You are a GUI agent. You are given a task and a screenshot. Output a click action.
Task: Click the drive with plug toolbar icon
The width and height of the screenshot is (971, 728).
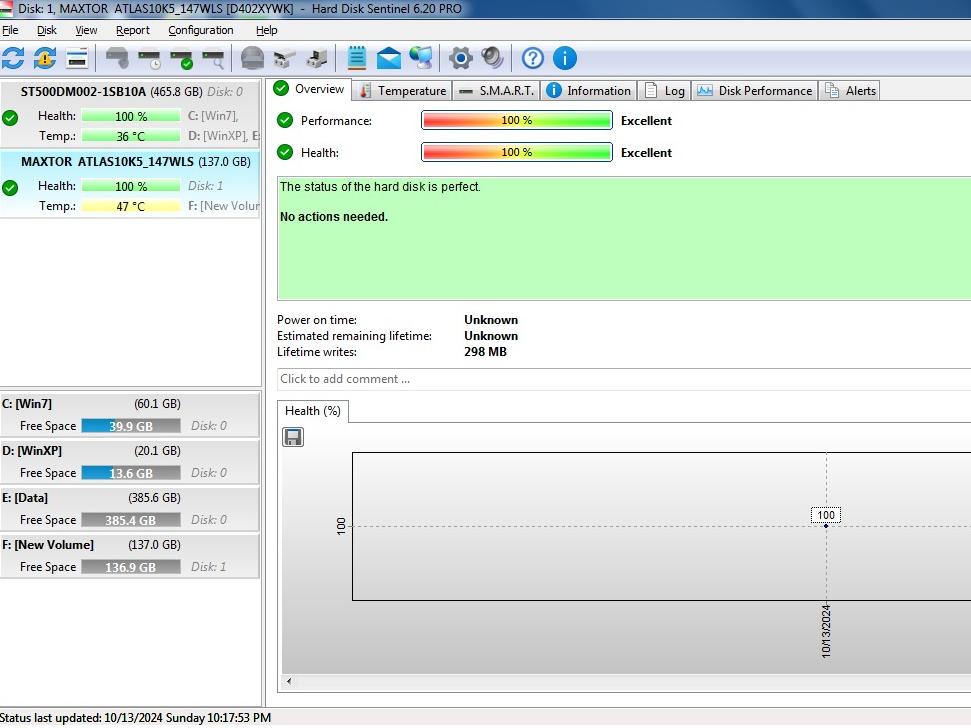316,58
